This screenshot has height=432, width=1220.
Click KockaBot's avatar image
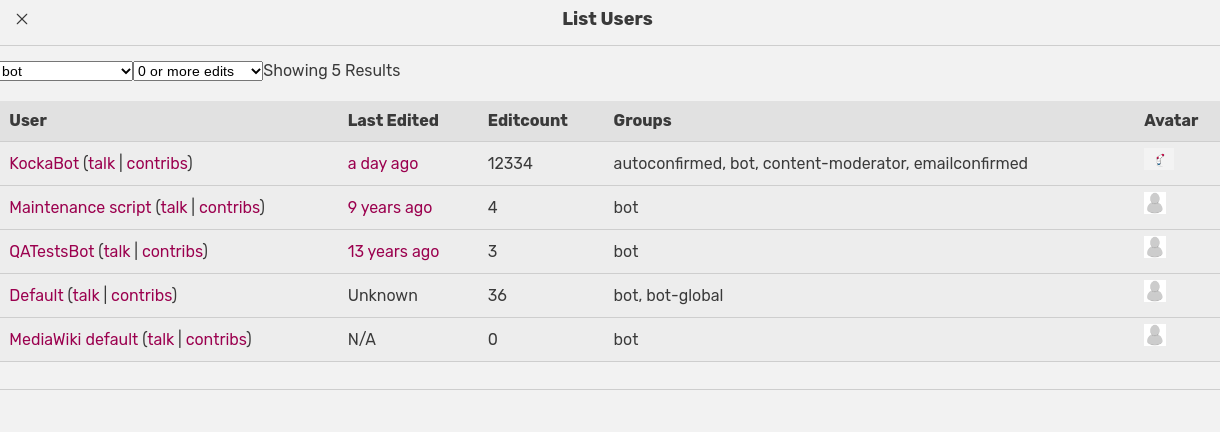[x=1158, y=160]
